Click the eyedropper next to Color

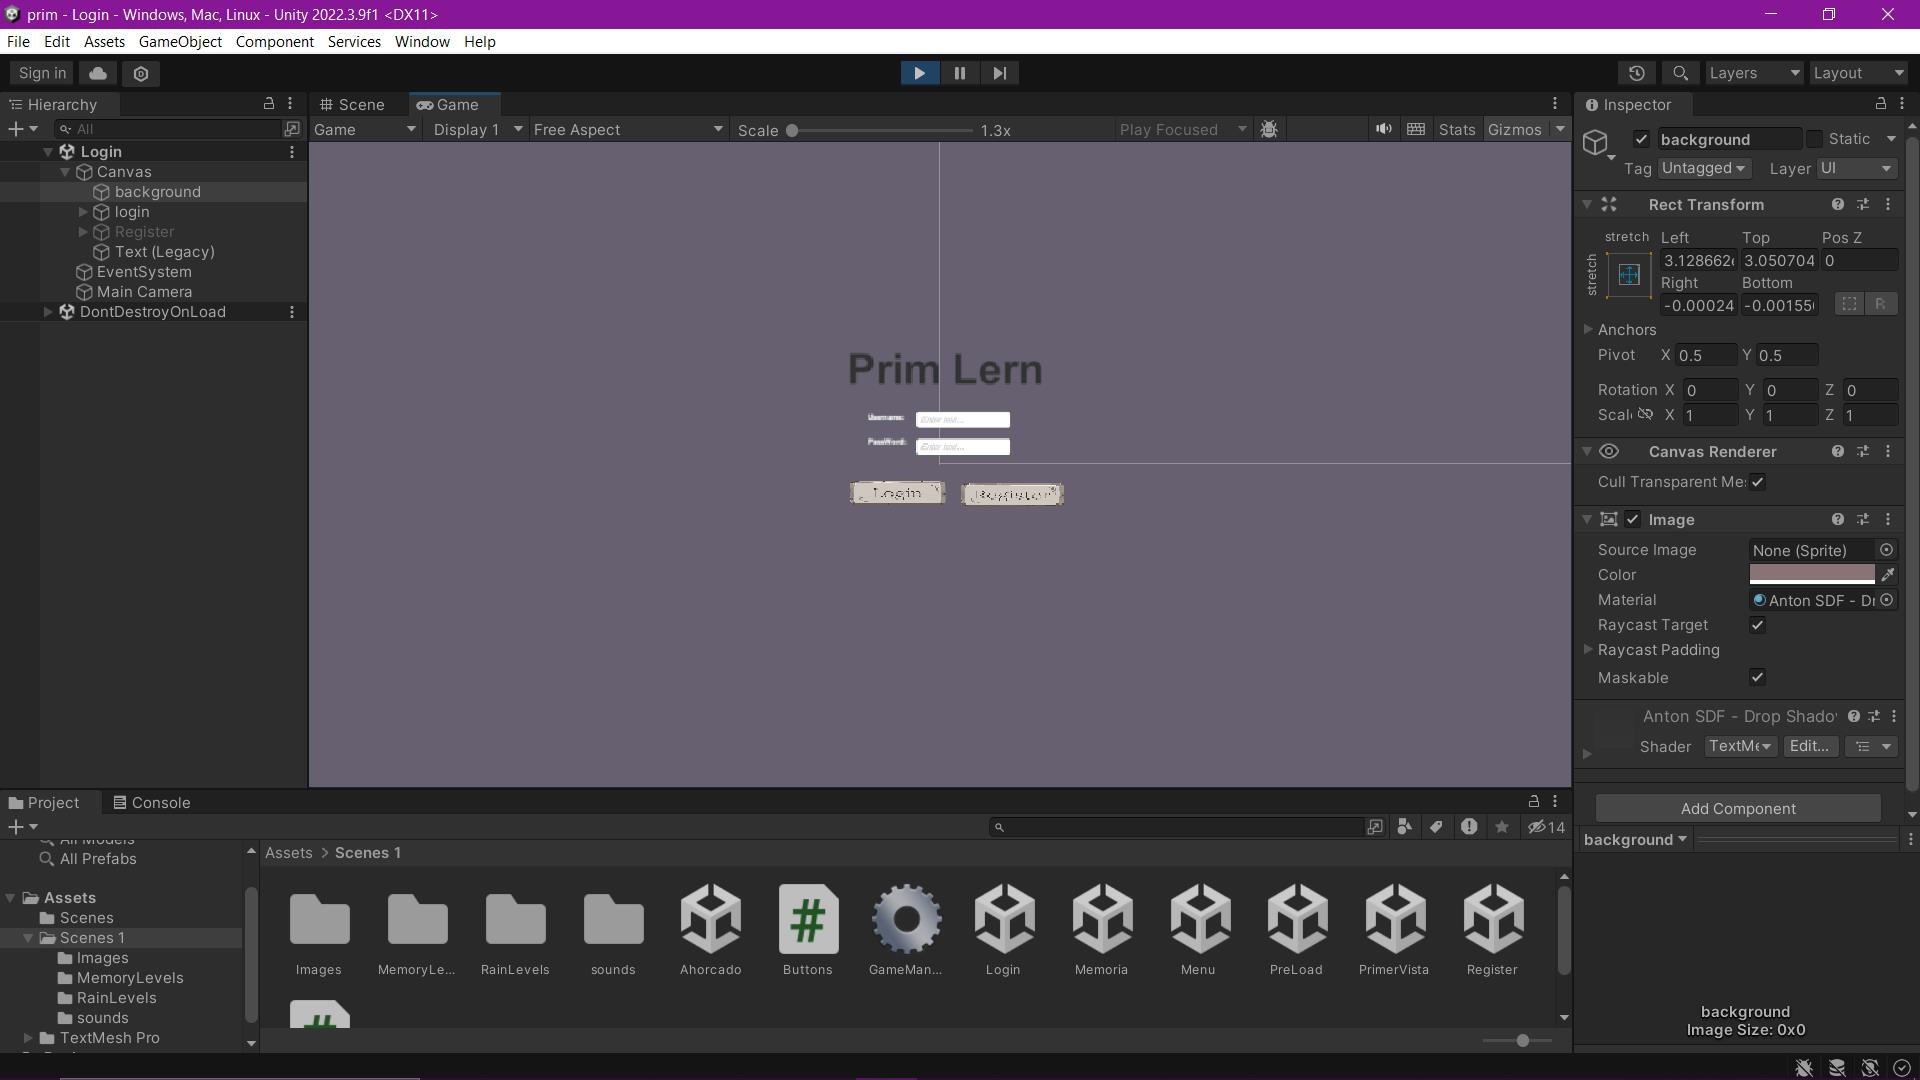[x=1887, y=575]
